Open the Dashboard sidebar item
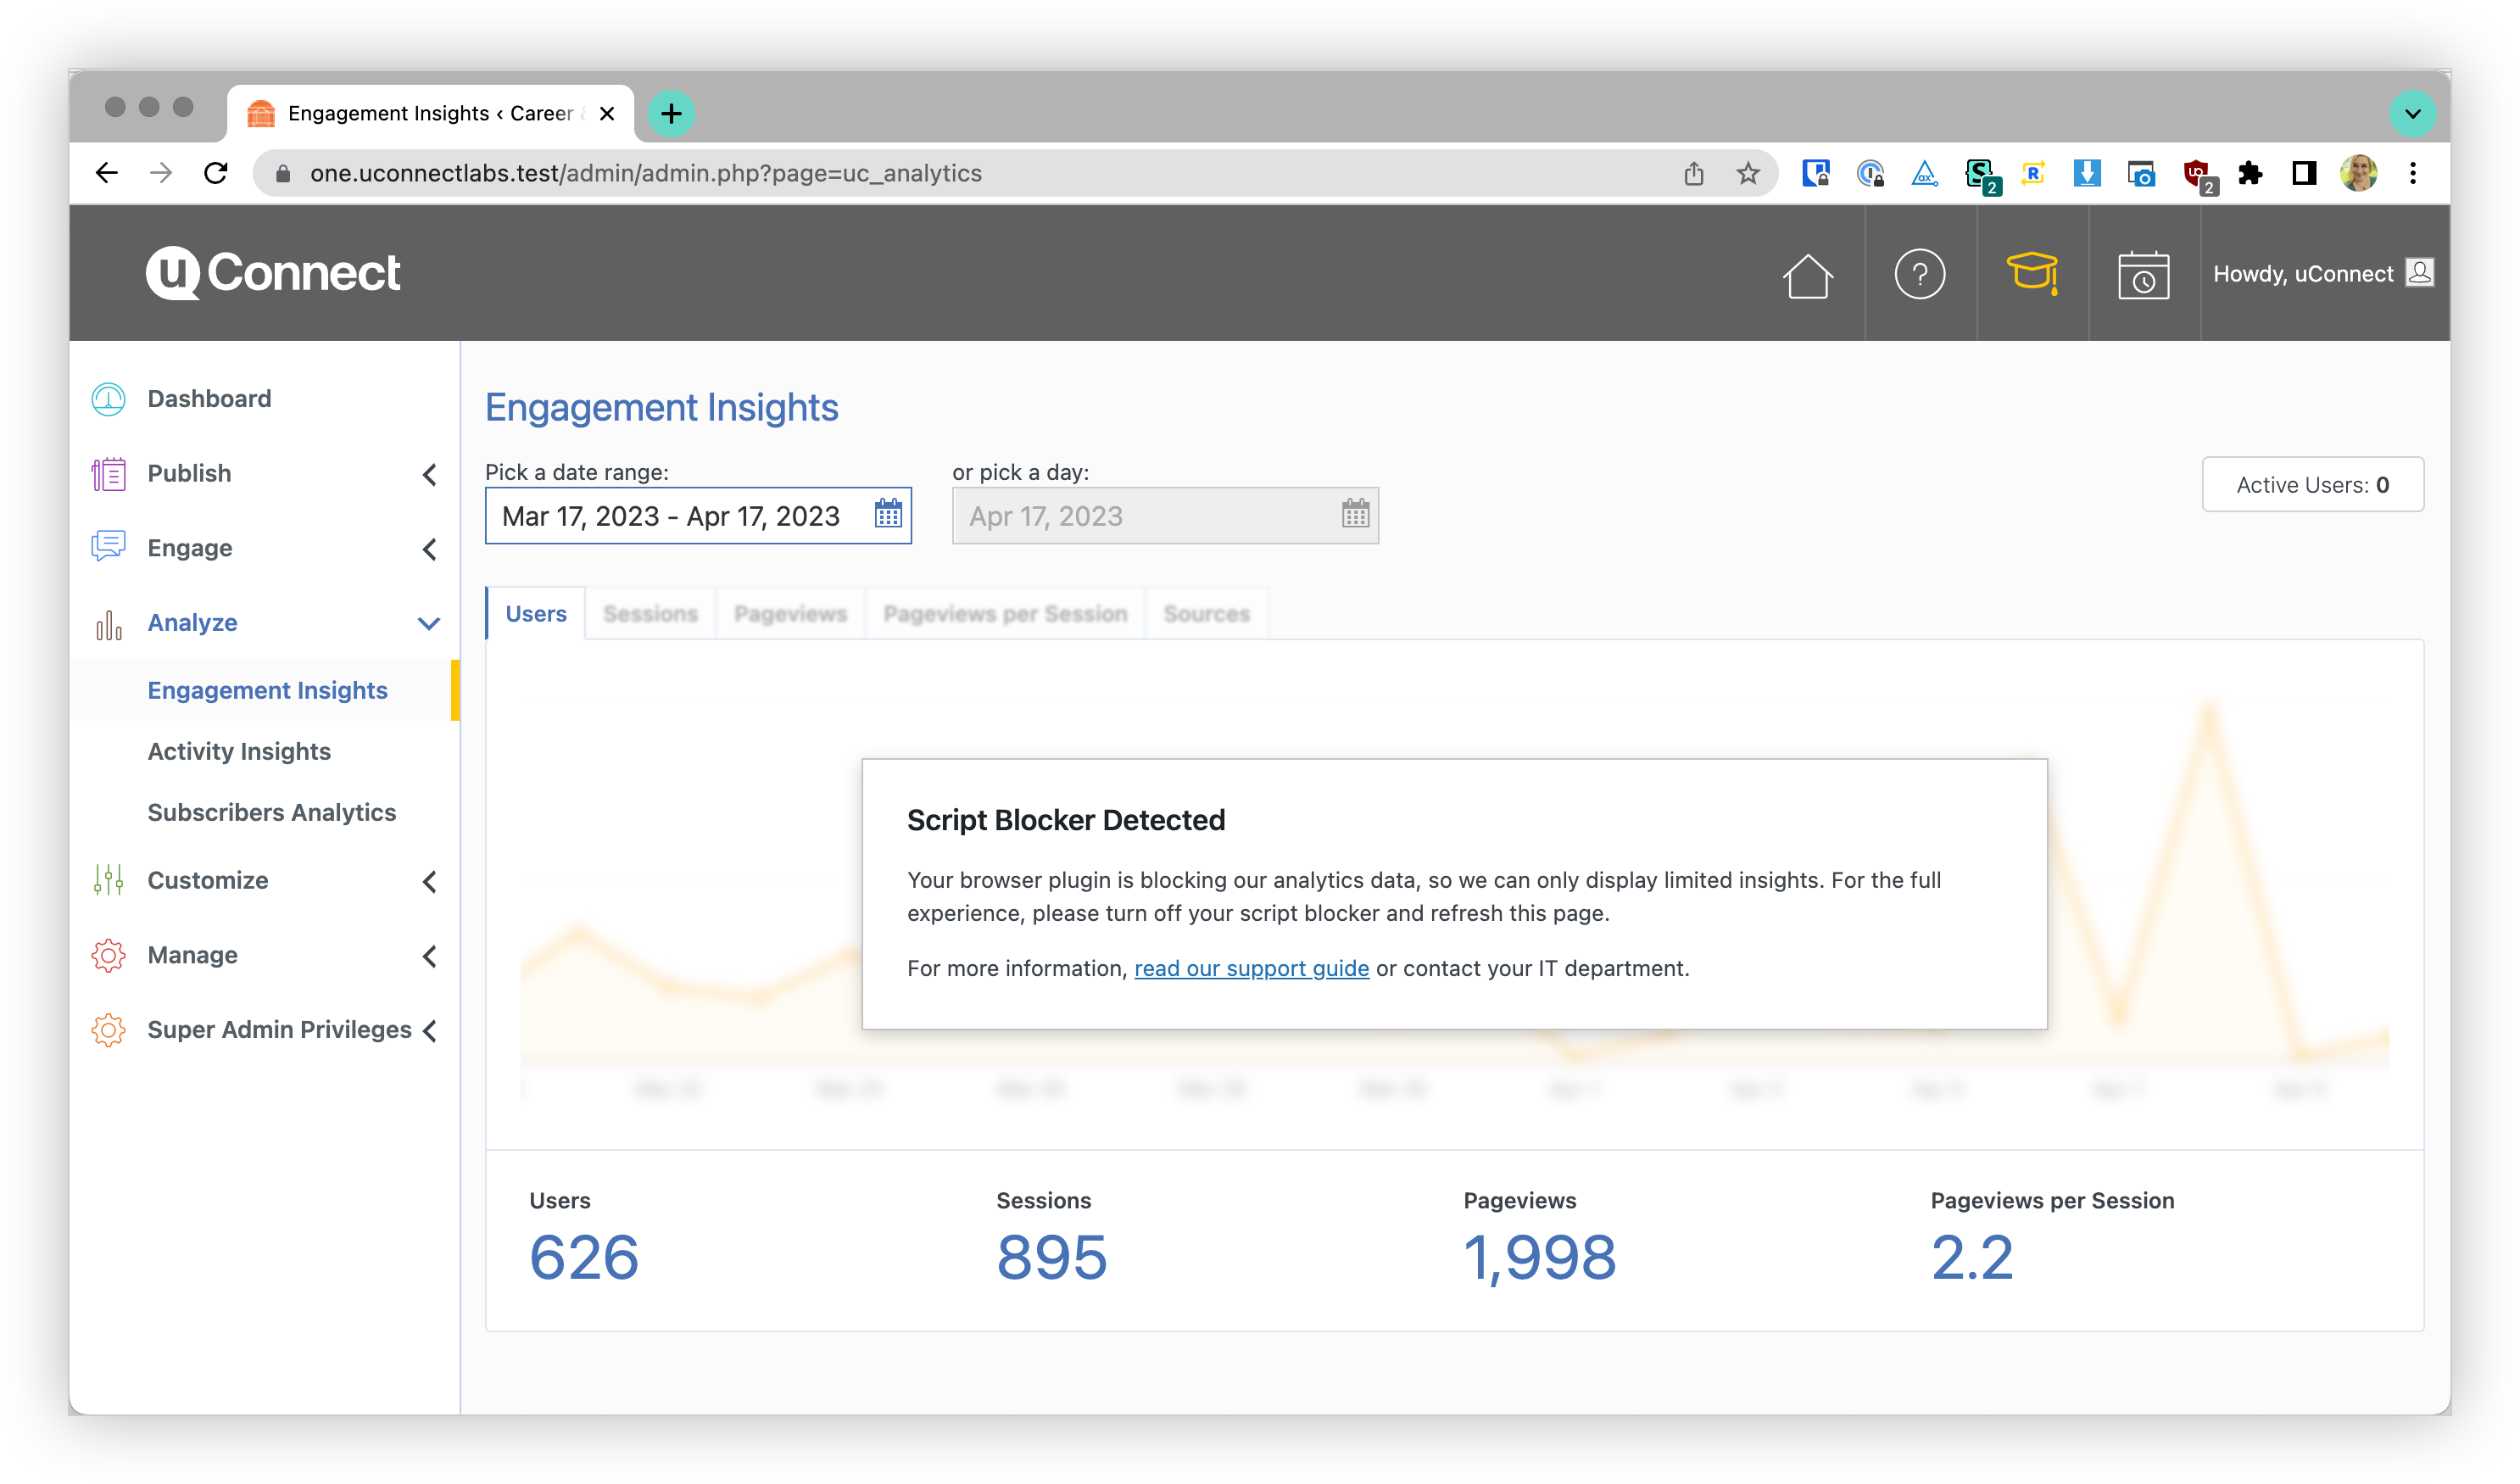 209,399
